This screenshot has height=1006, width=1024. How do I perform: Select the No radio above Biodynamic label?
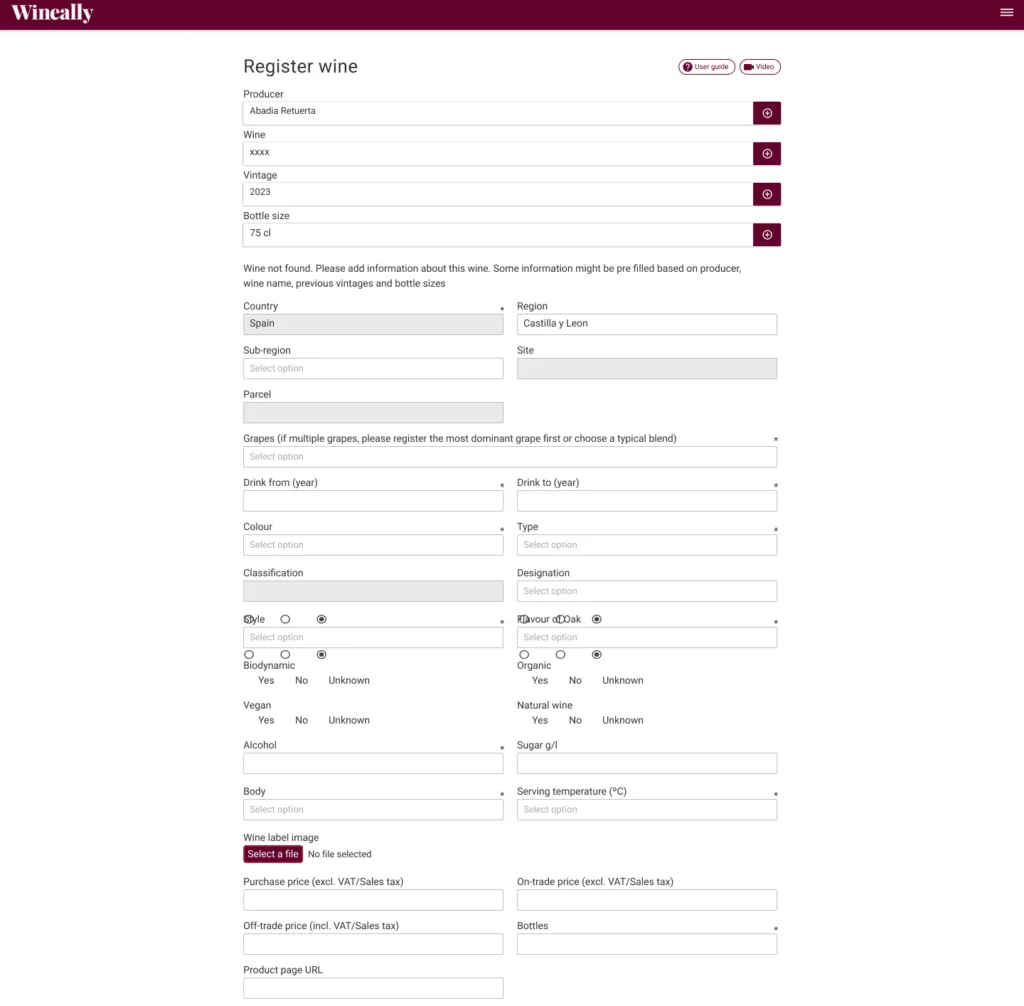pos(285,655)
